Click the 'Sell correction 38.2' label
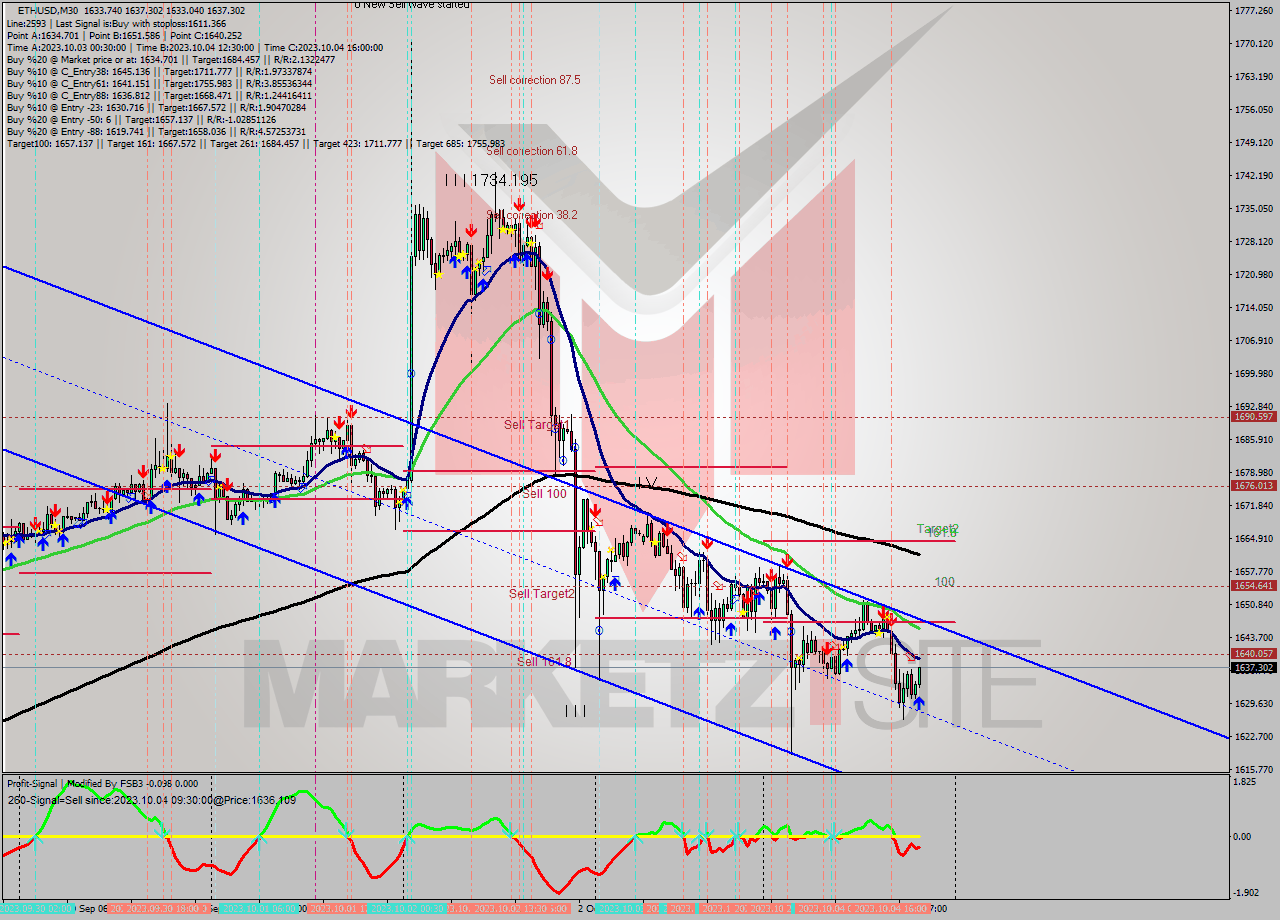Screen dimensions: 1280x920 point(532,215)
